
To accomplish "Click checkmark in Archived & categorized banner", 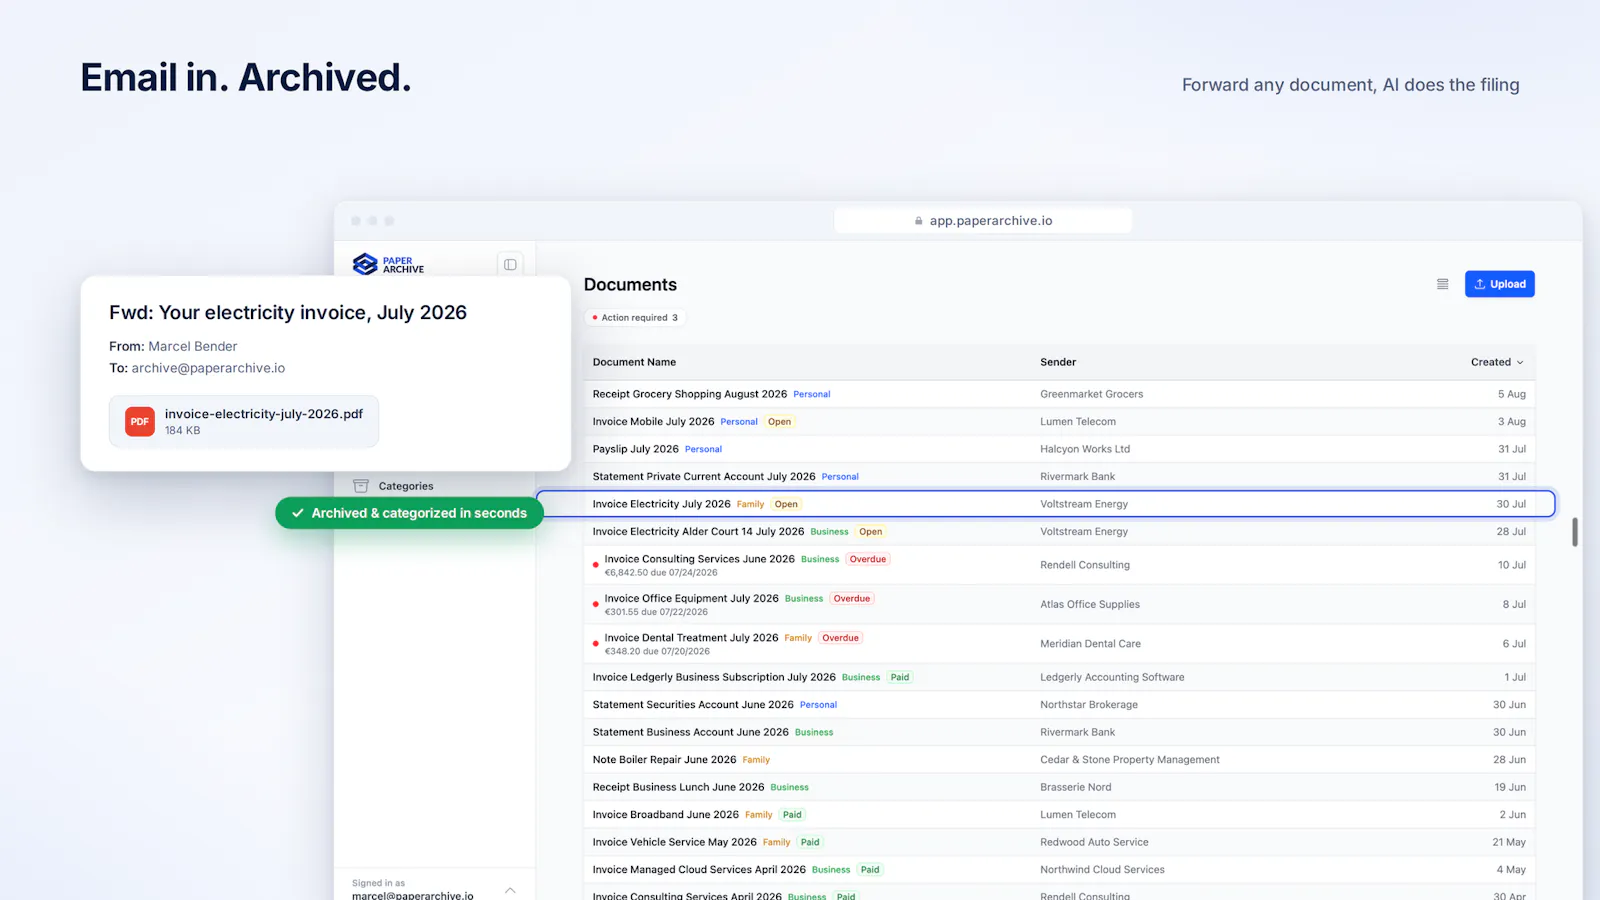I will (298, 513).
